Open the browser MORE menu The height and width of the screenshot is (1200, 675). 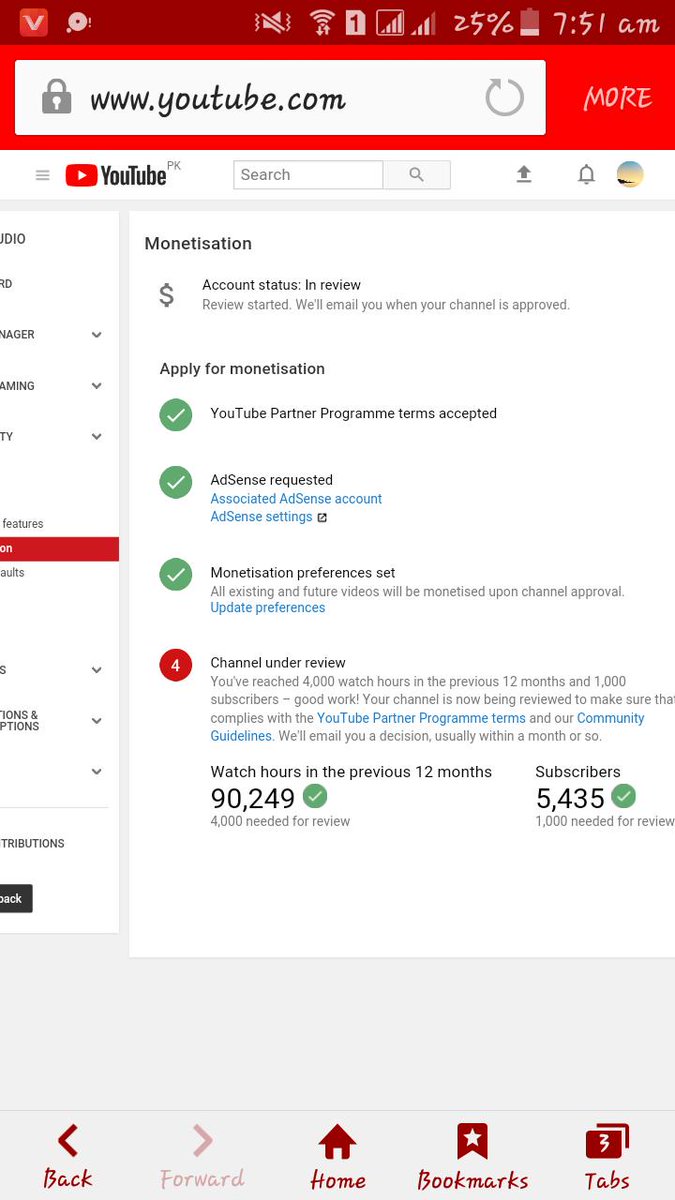point(617,98)
